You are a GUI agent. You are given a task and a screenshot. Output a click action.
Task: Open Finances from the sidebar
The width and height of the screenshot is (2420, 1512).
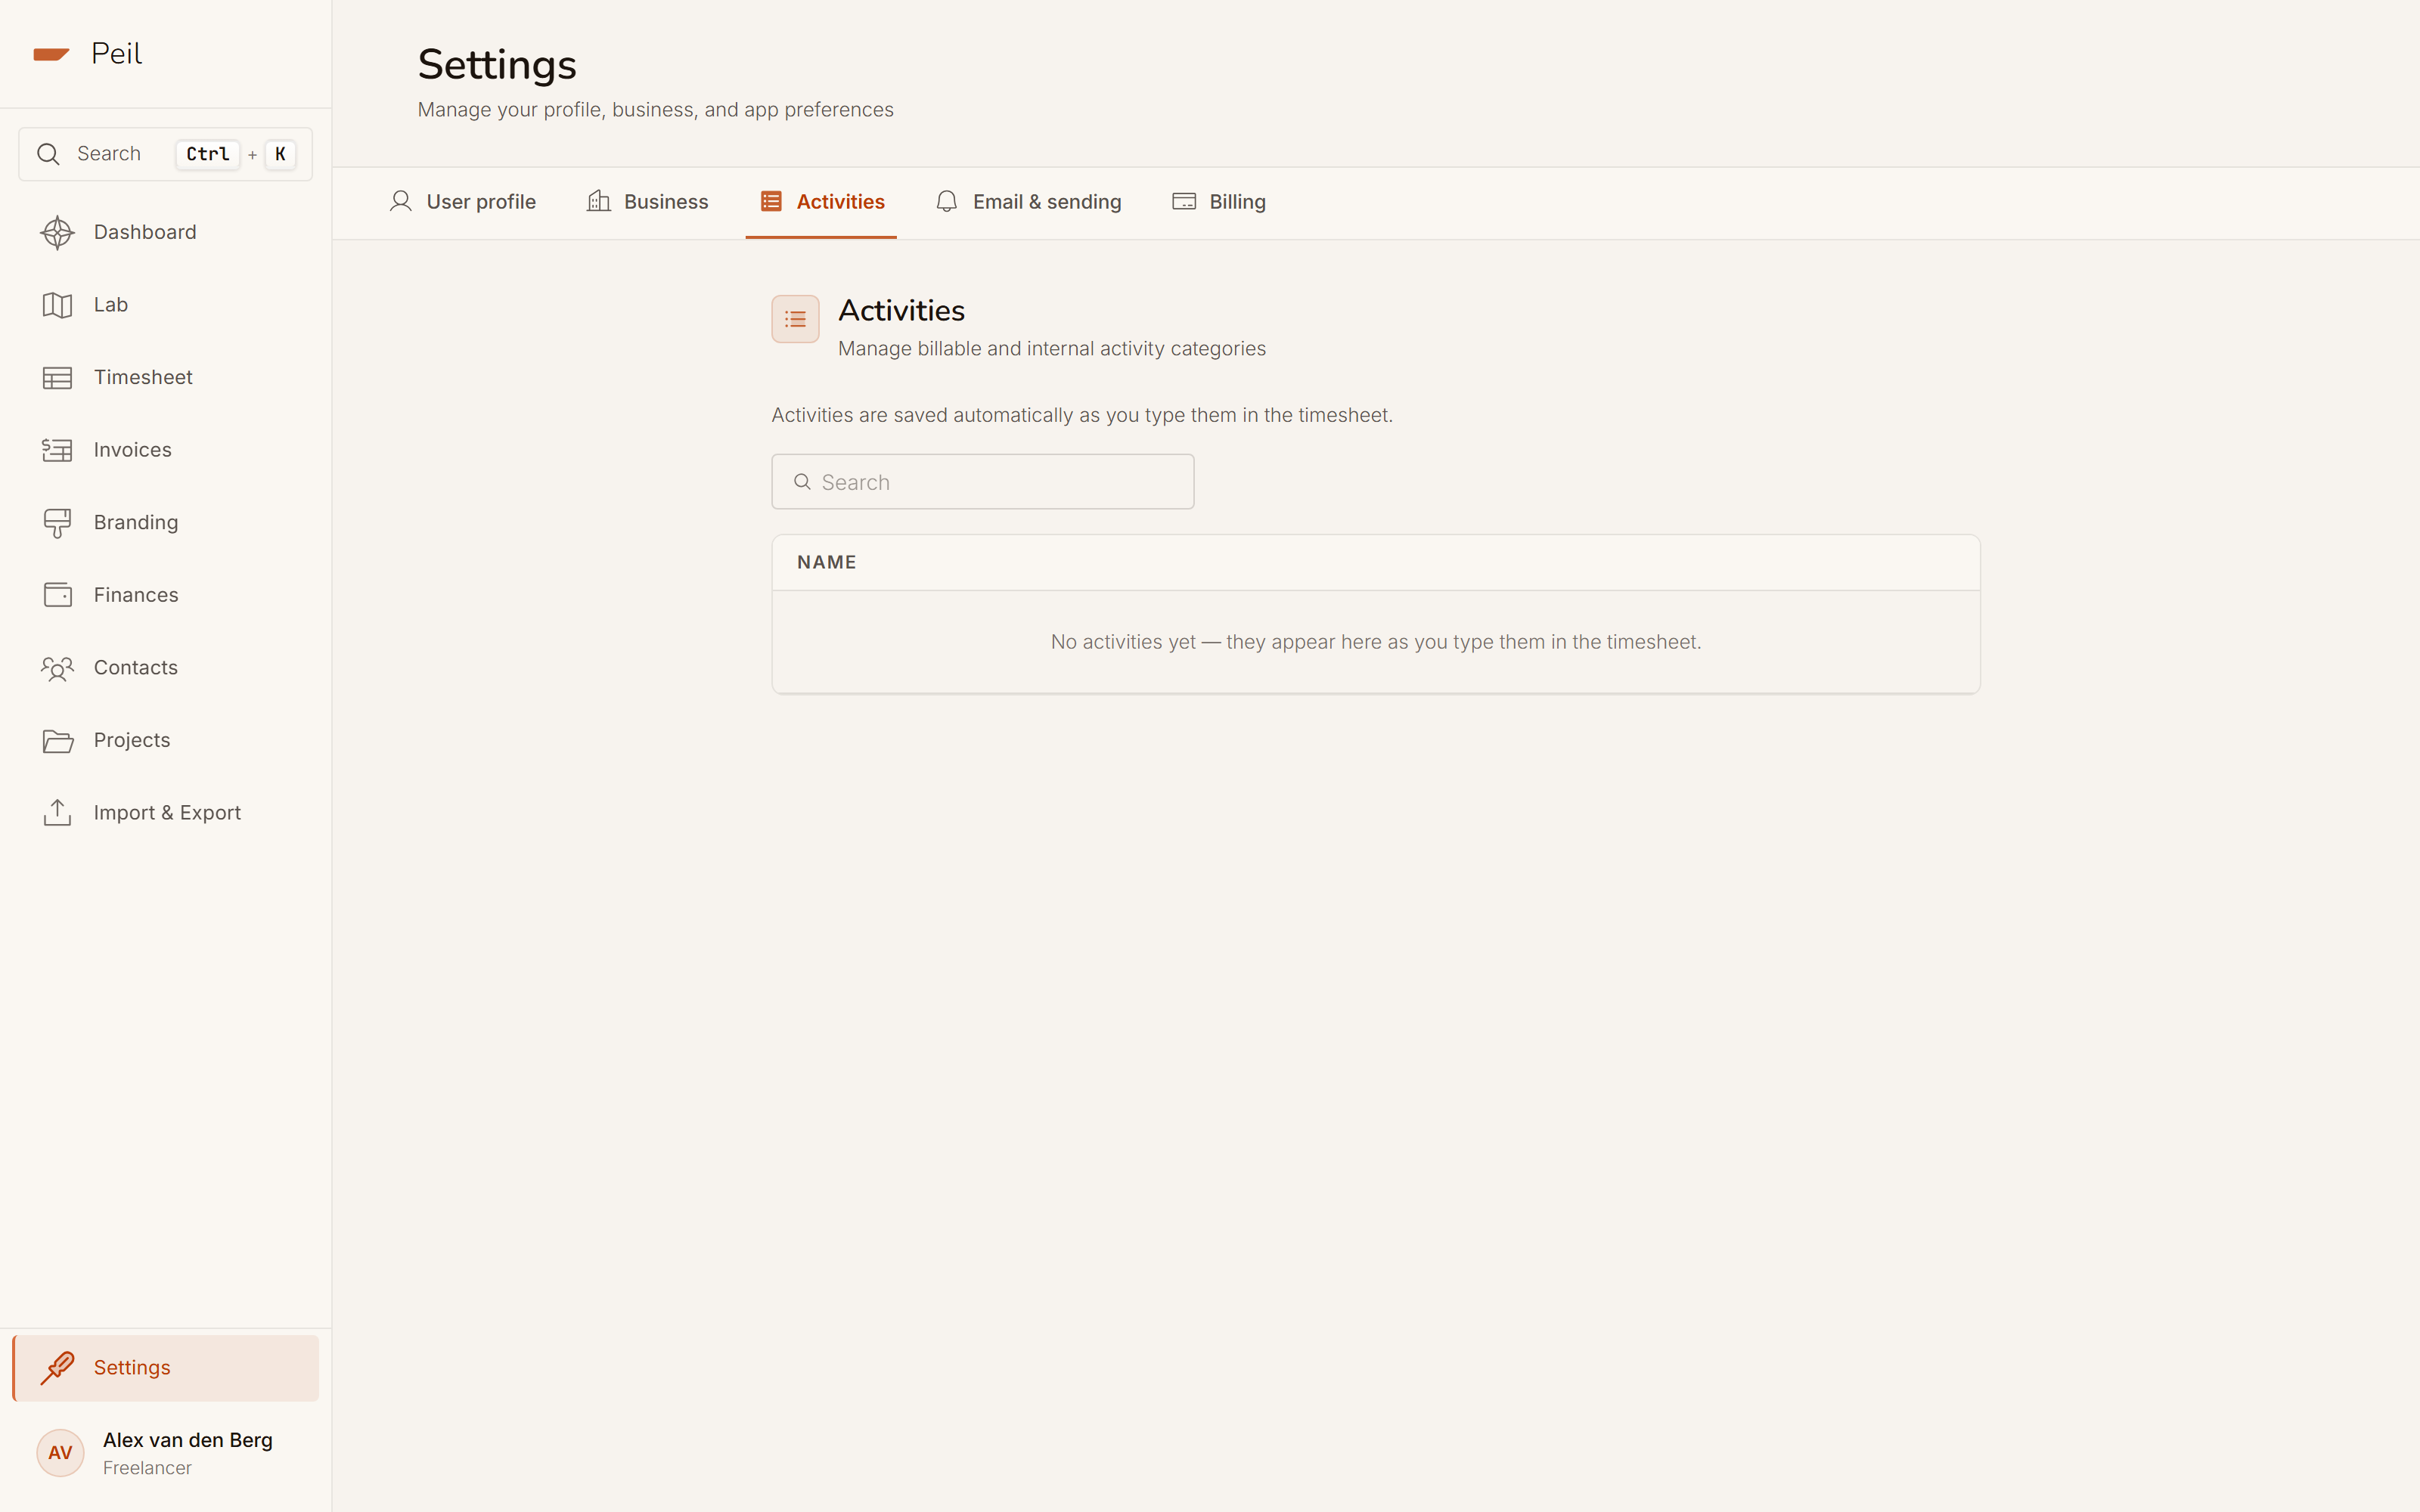tap(166, 595)
